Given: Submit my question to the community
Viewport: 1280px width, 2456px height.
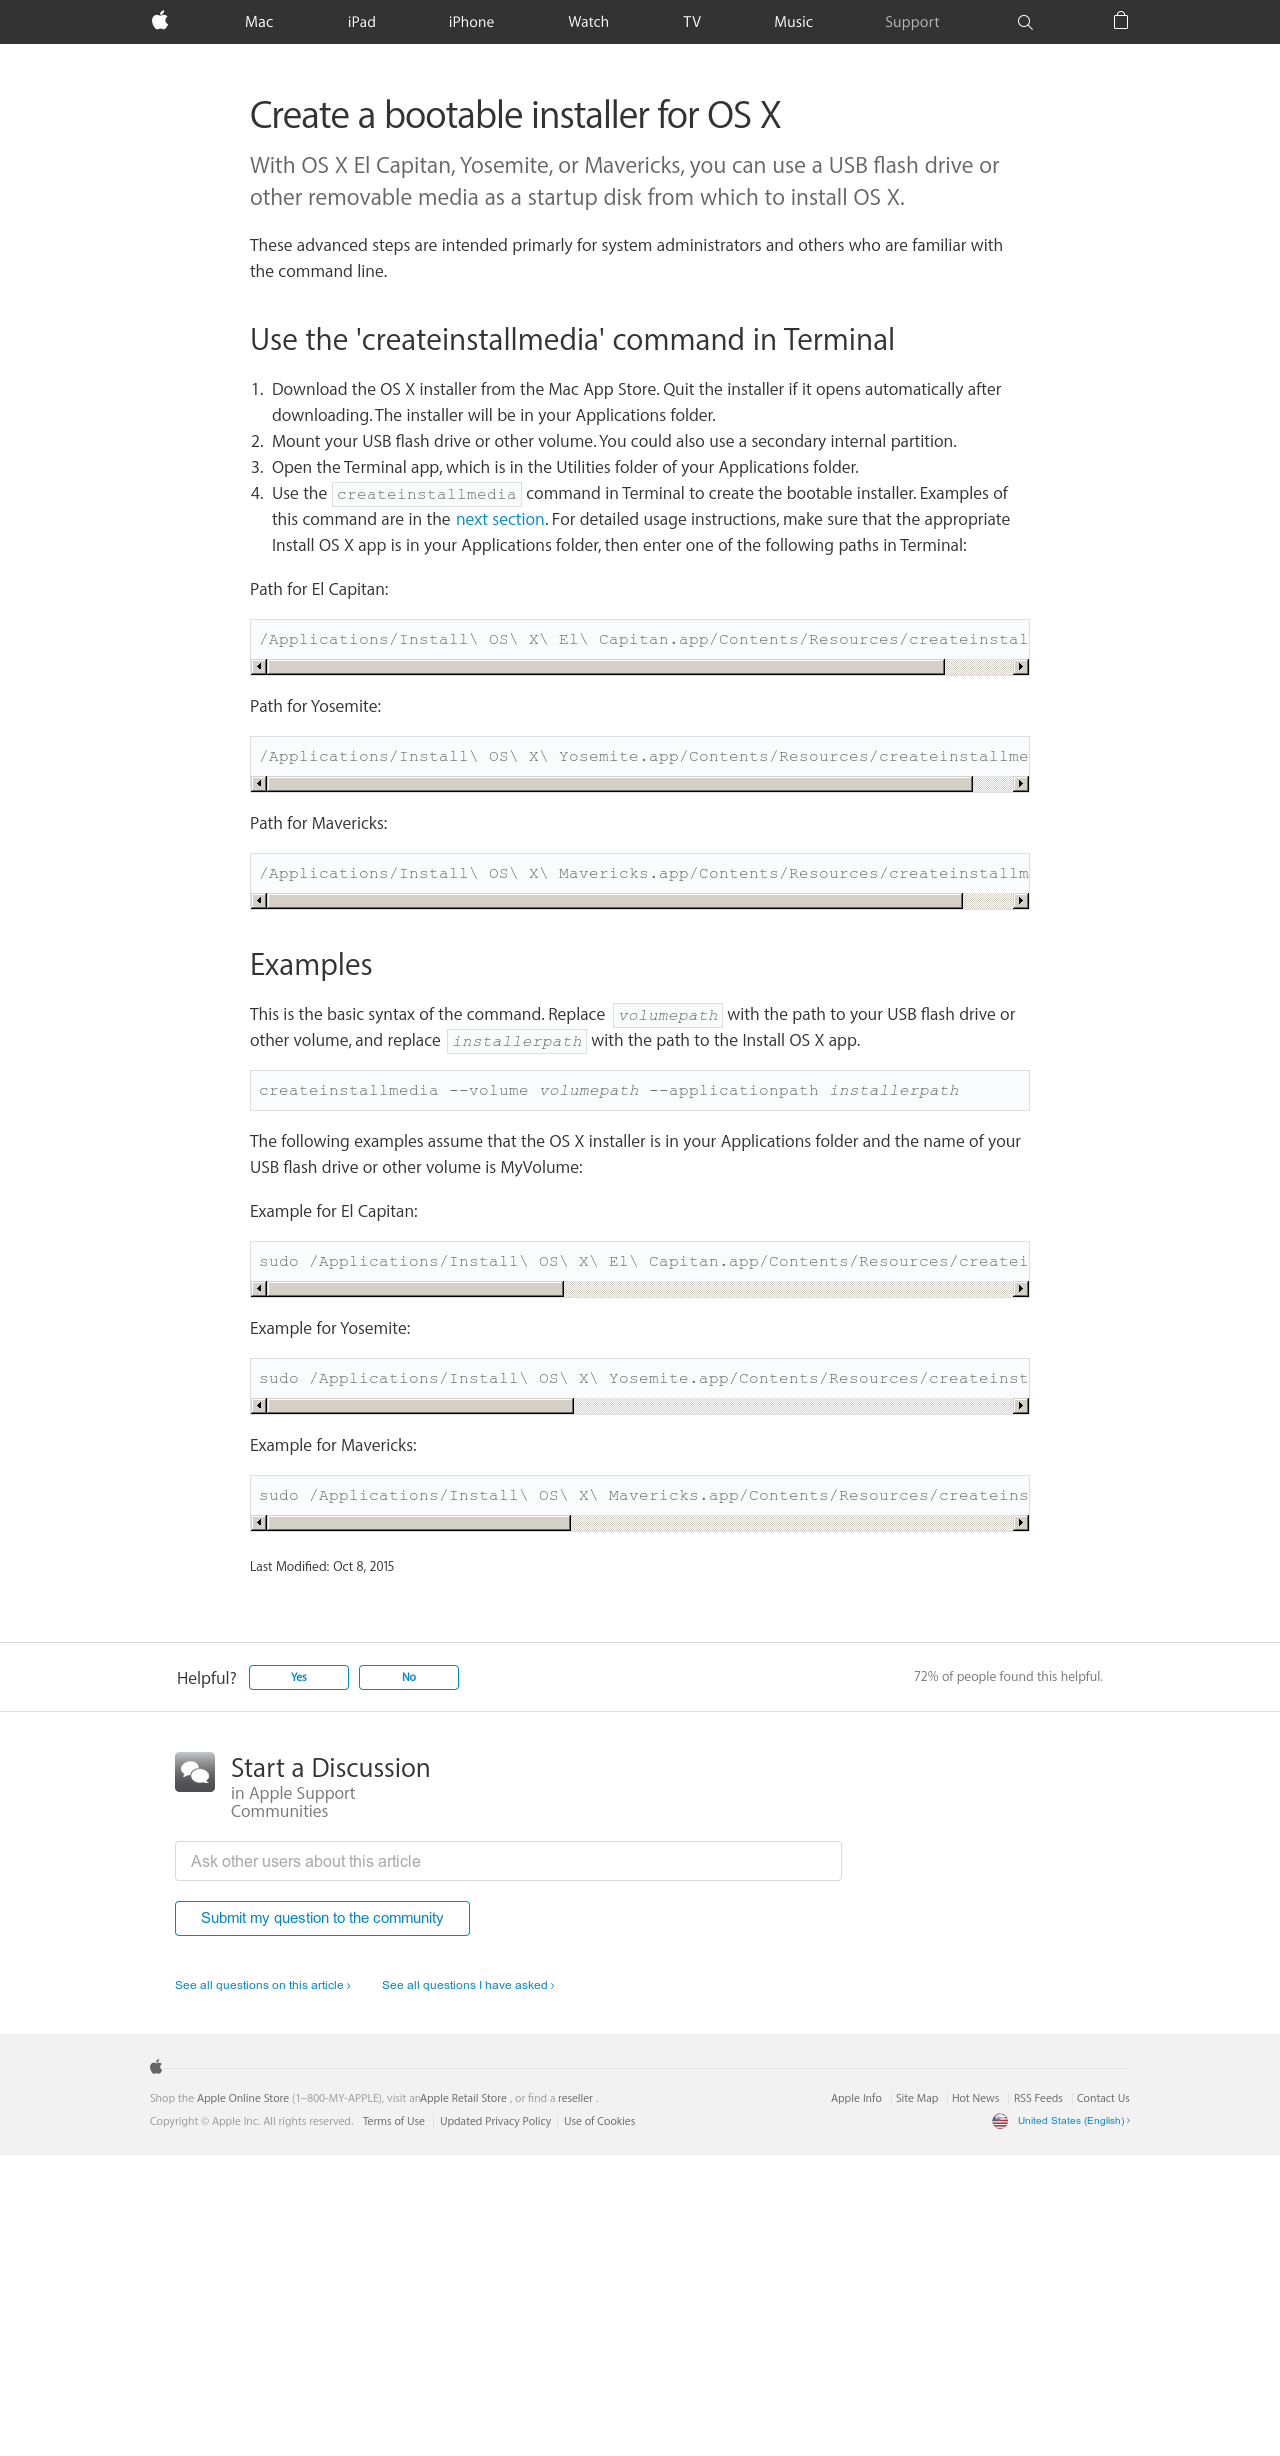Looking at the screenshot, I should pos(322,1918).
